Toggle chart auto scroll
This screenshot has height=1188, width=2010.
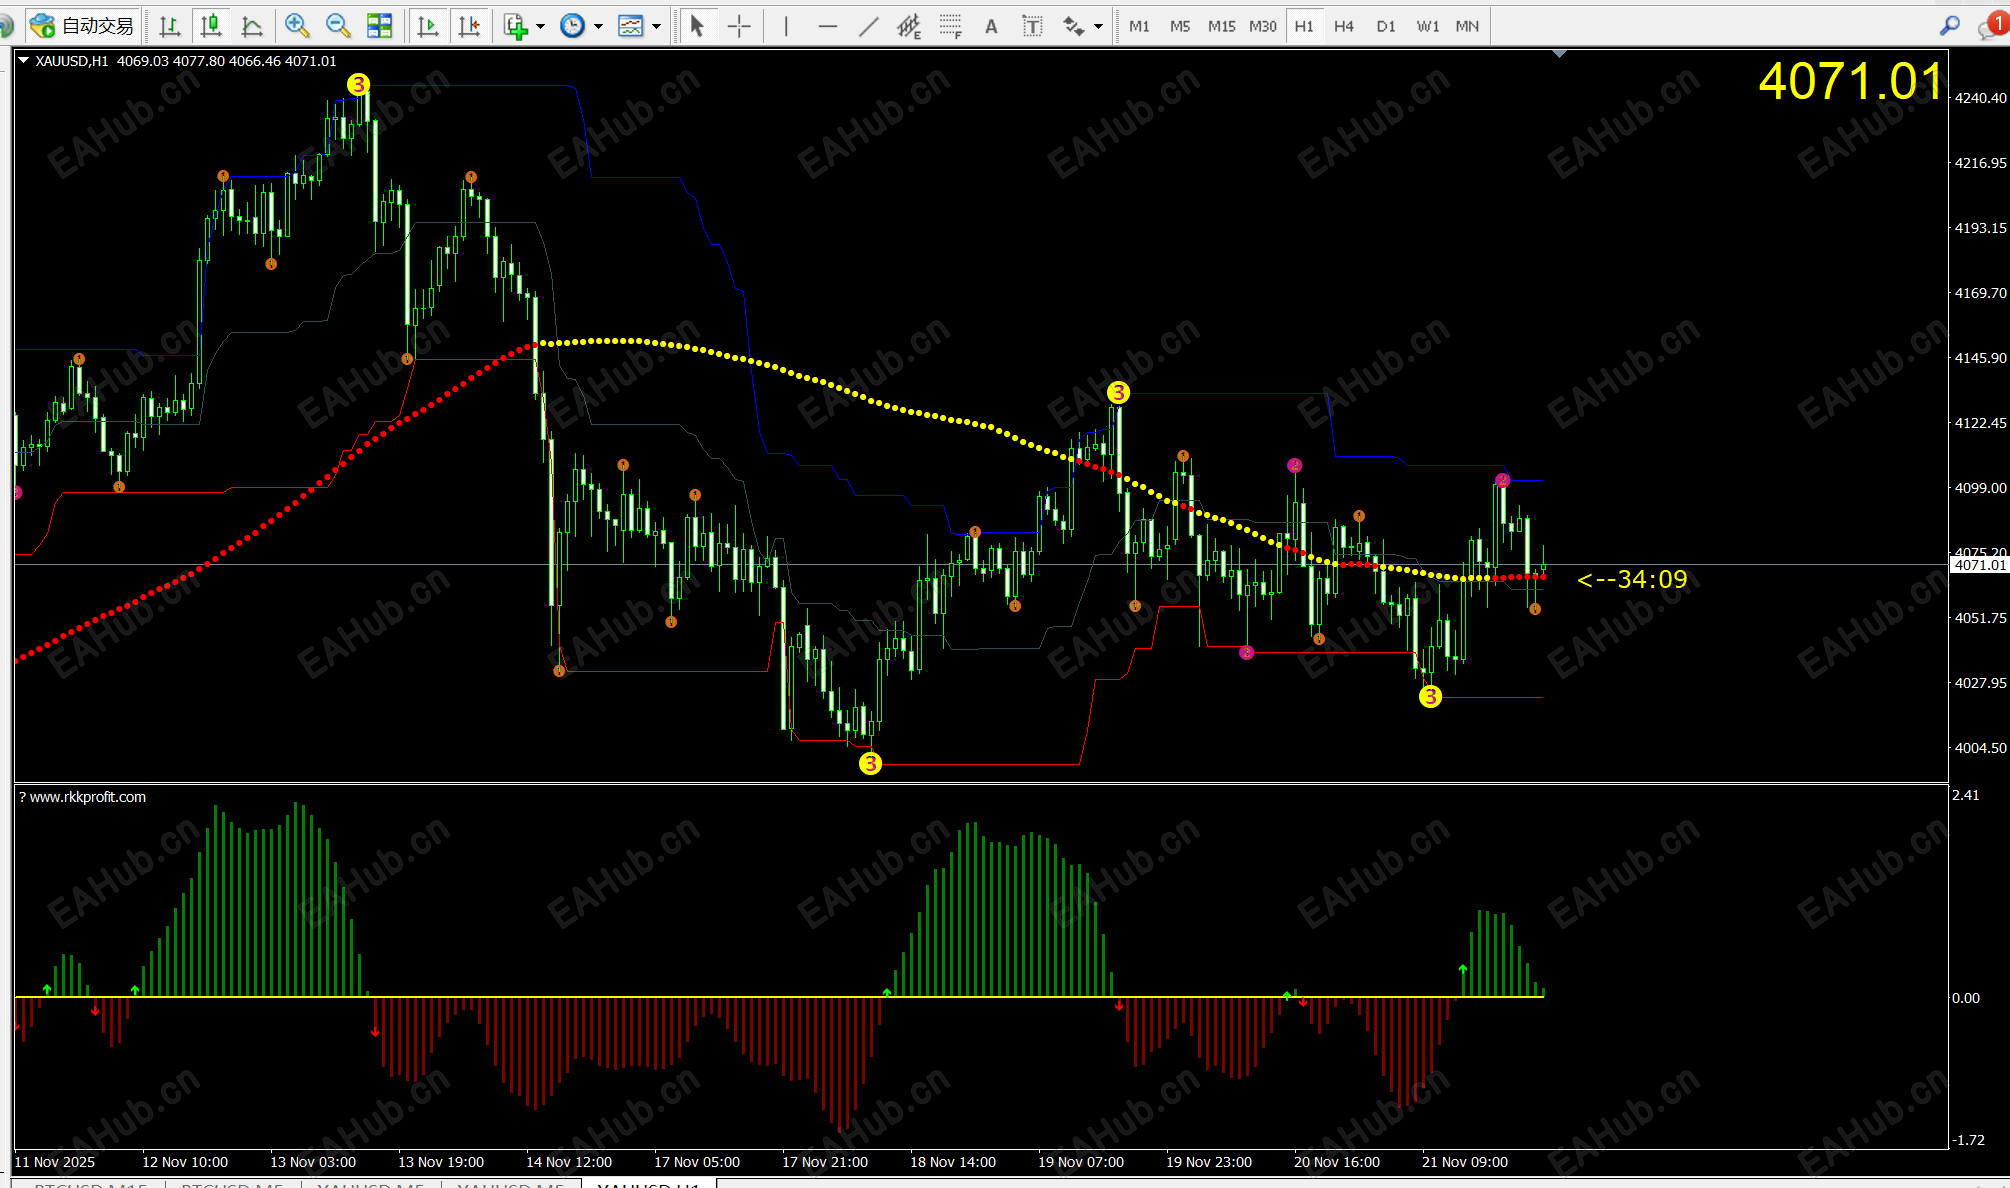point(428,26)
